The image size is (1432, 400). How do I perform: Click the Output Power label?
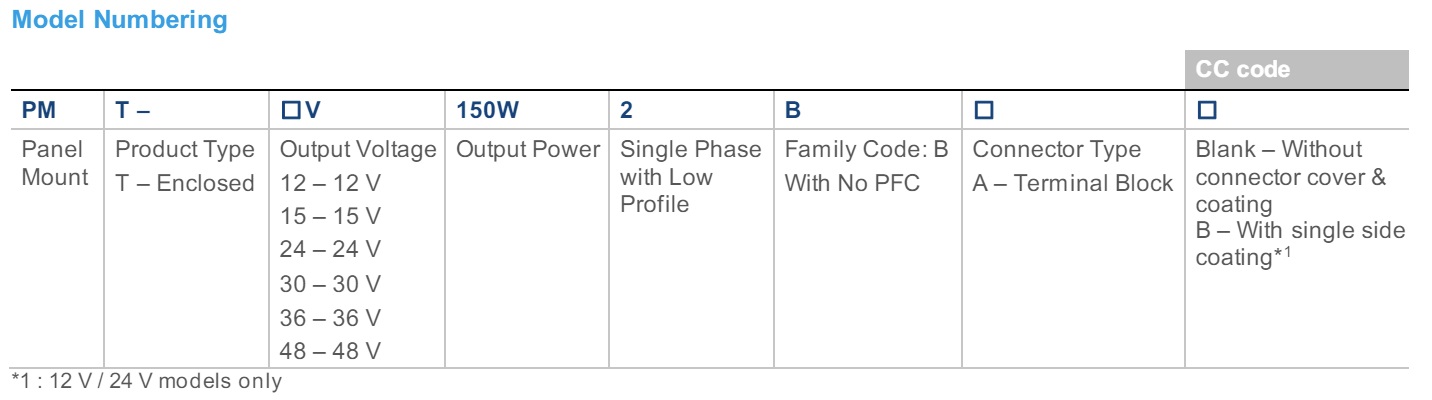527,150
